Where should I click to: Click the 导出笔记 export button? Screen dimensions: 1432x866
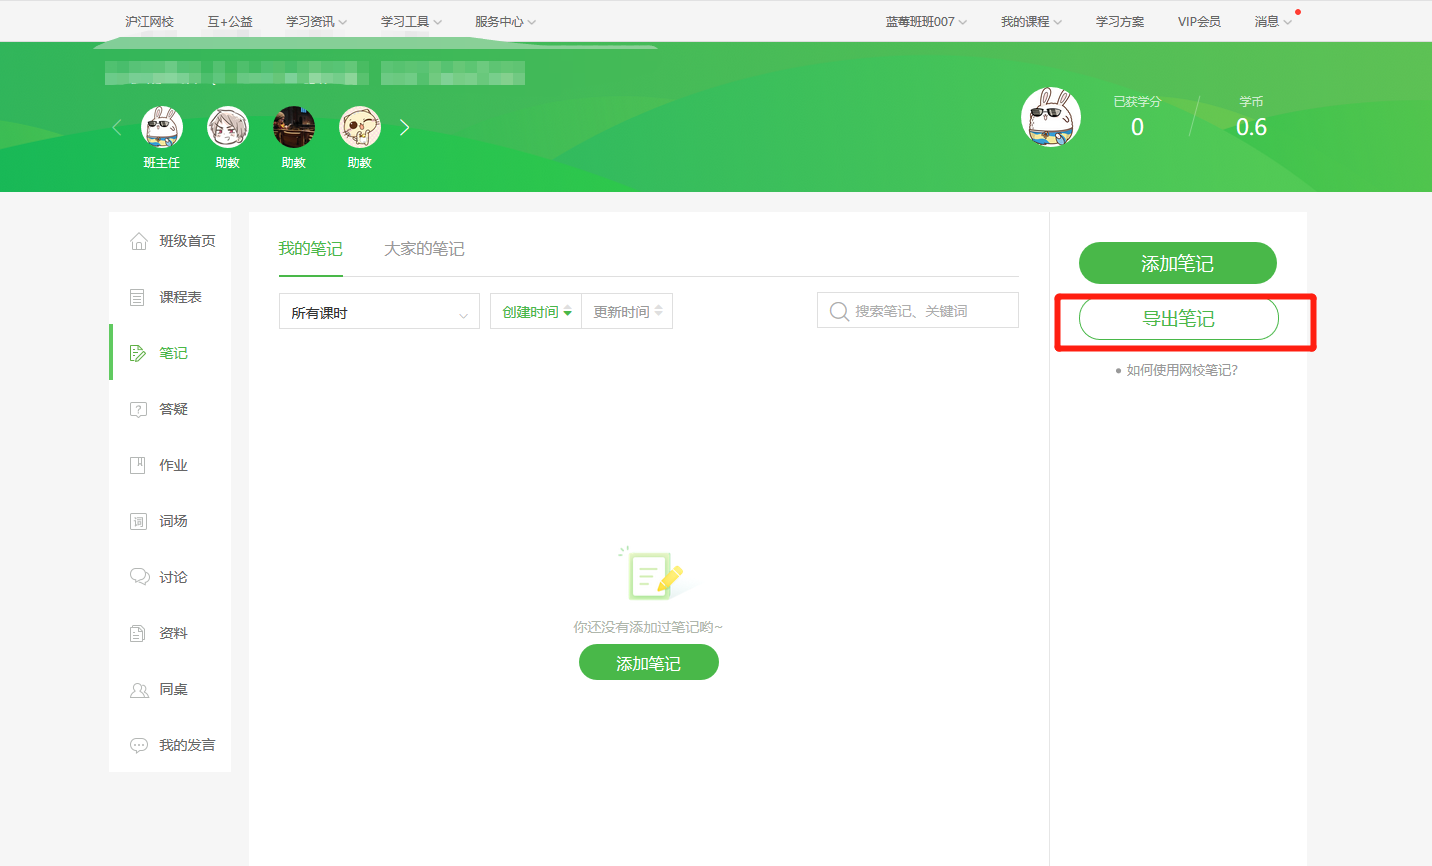1178,319
